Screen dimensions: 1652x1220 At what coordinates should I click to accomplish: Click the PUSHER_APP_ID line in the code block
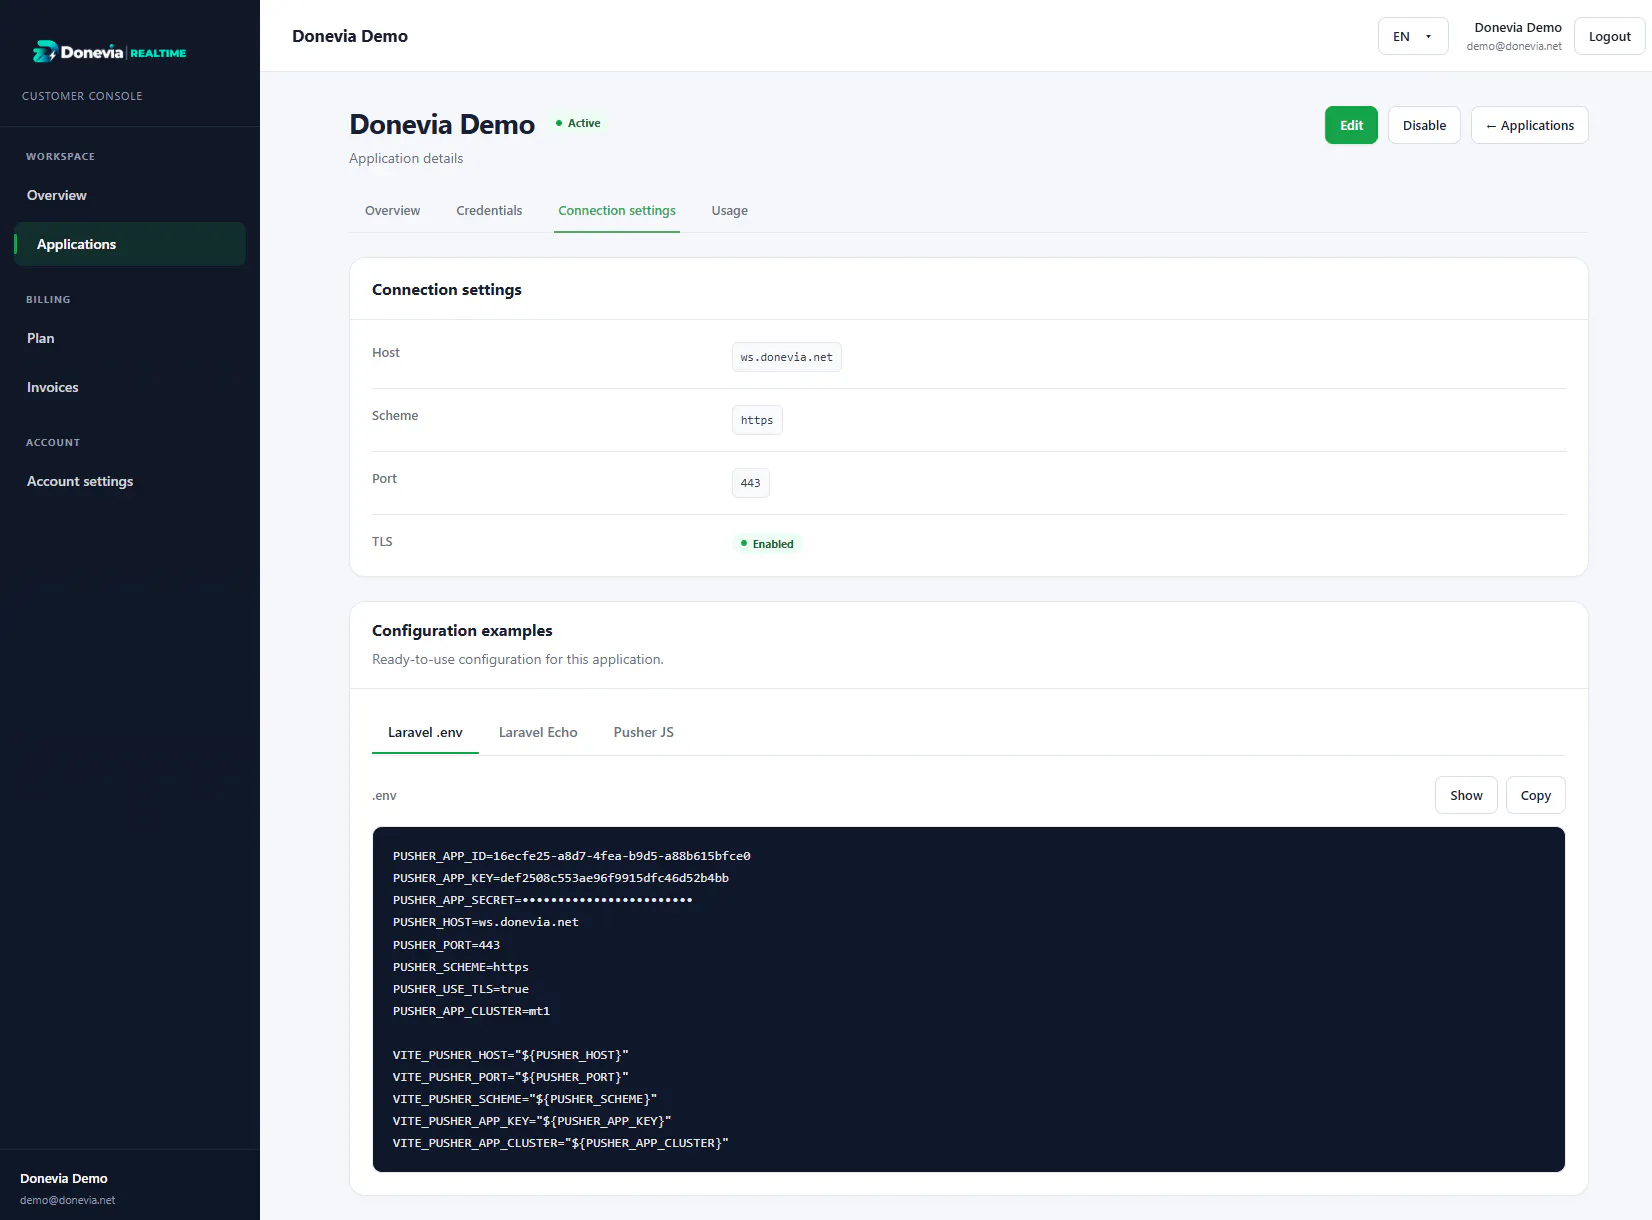pos(572,856)
